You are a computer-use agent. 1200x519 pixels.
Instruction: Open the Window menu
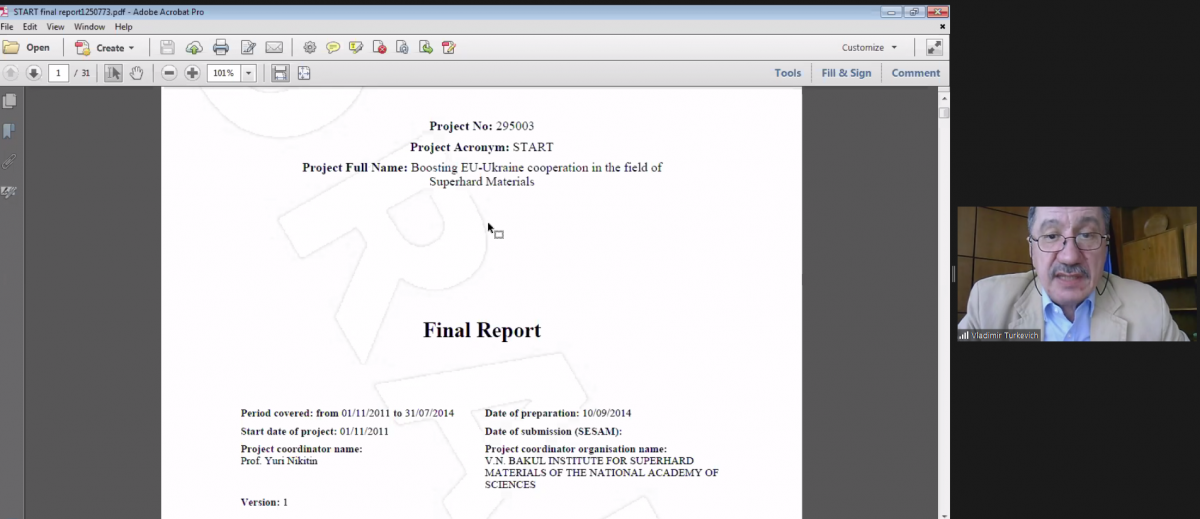(x=89, y=27)
